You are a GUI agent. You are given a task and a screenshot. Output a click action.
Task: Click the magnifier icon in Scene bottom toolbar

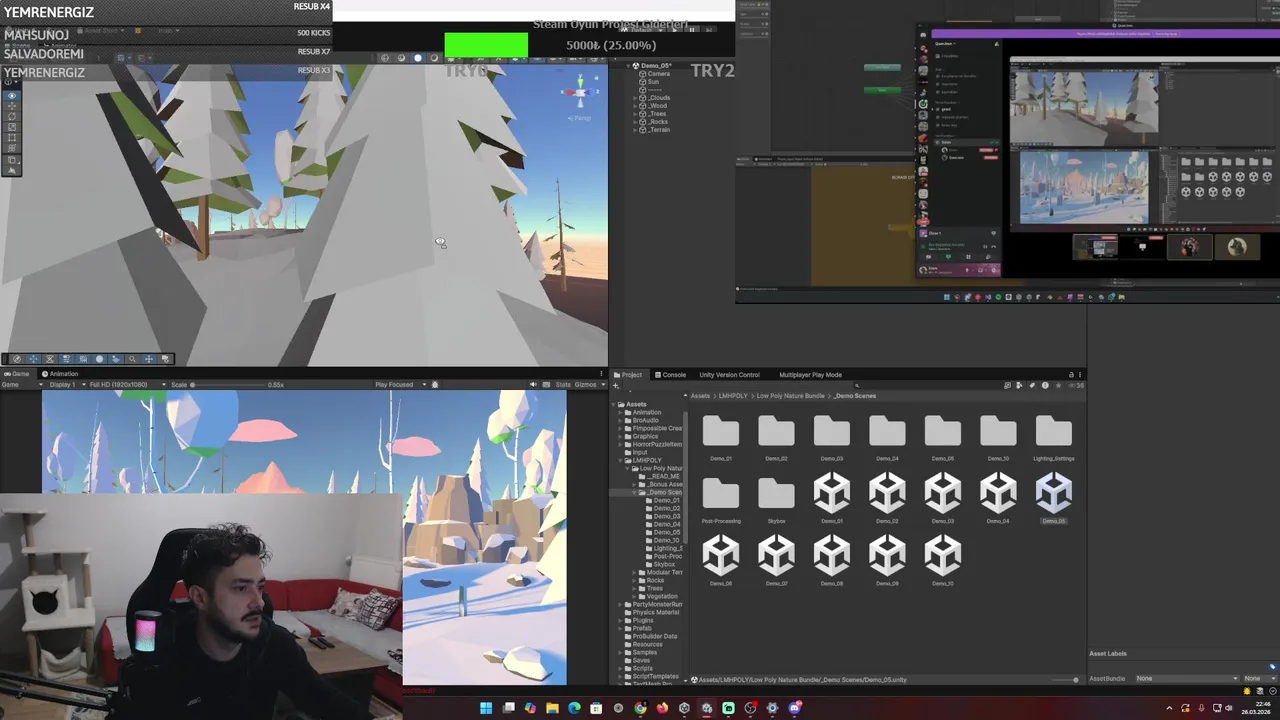132,359
